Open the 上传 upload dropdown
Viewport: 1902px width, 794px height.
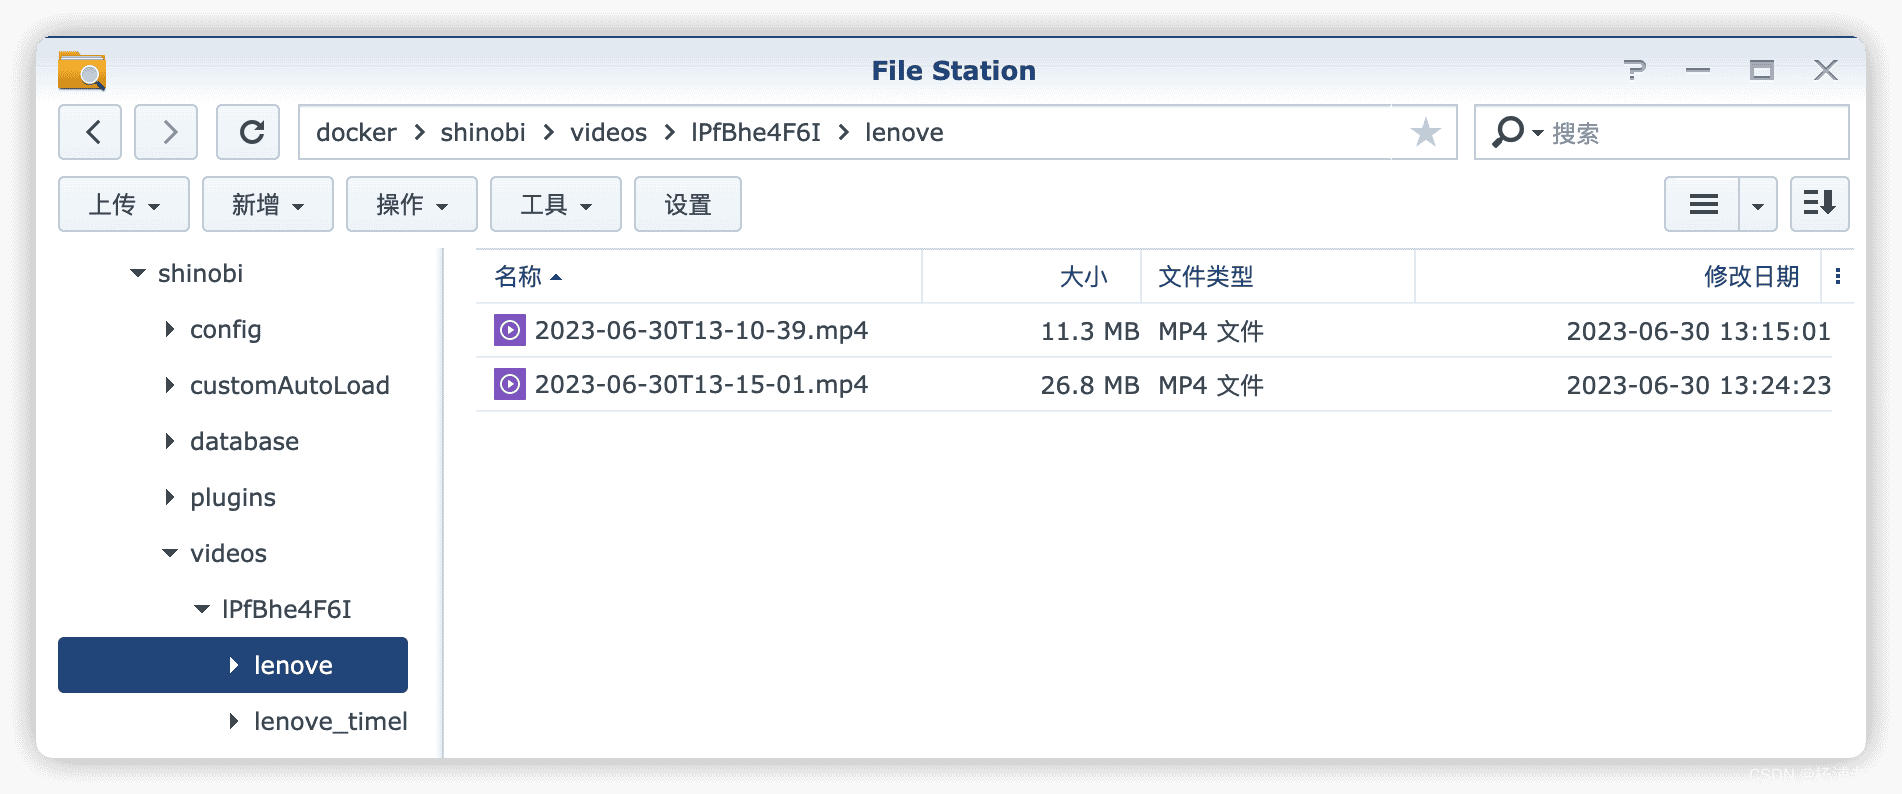coord(124,204)
